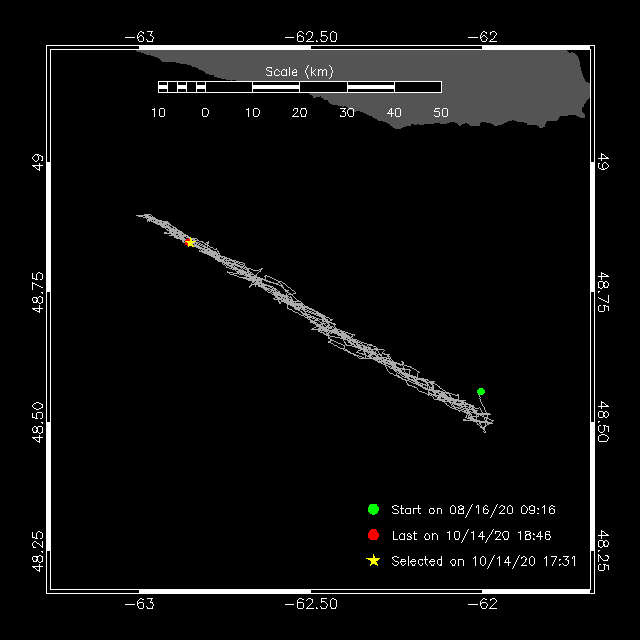Click the track's southeastern tangled end
The height and width of the screenshot is (640, 640).
tap(481, 418)
